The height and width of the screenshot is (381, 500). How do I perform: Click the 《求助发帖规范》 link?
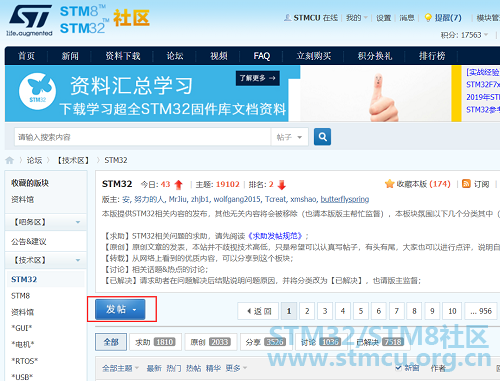pos(275,236)
